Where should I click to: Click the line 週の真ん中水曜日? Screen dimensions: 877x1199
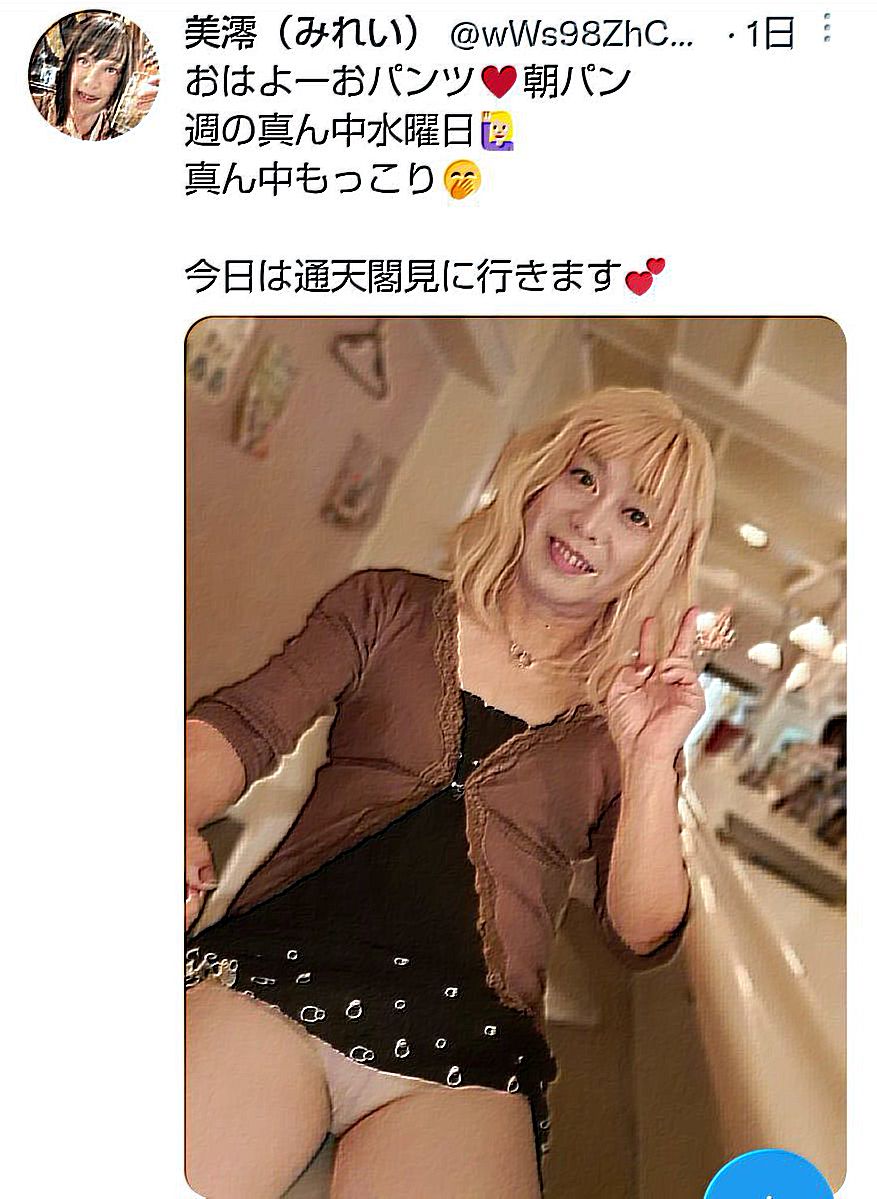(x=330, y=131)
